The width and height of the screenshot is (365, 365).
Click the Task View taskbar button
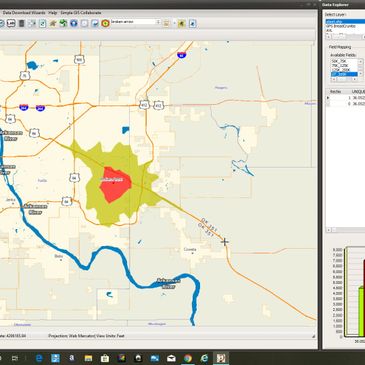tap(15, 358)
